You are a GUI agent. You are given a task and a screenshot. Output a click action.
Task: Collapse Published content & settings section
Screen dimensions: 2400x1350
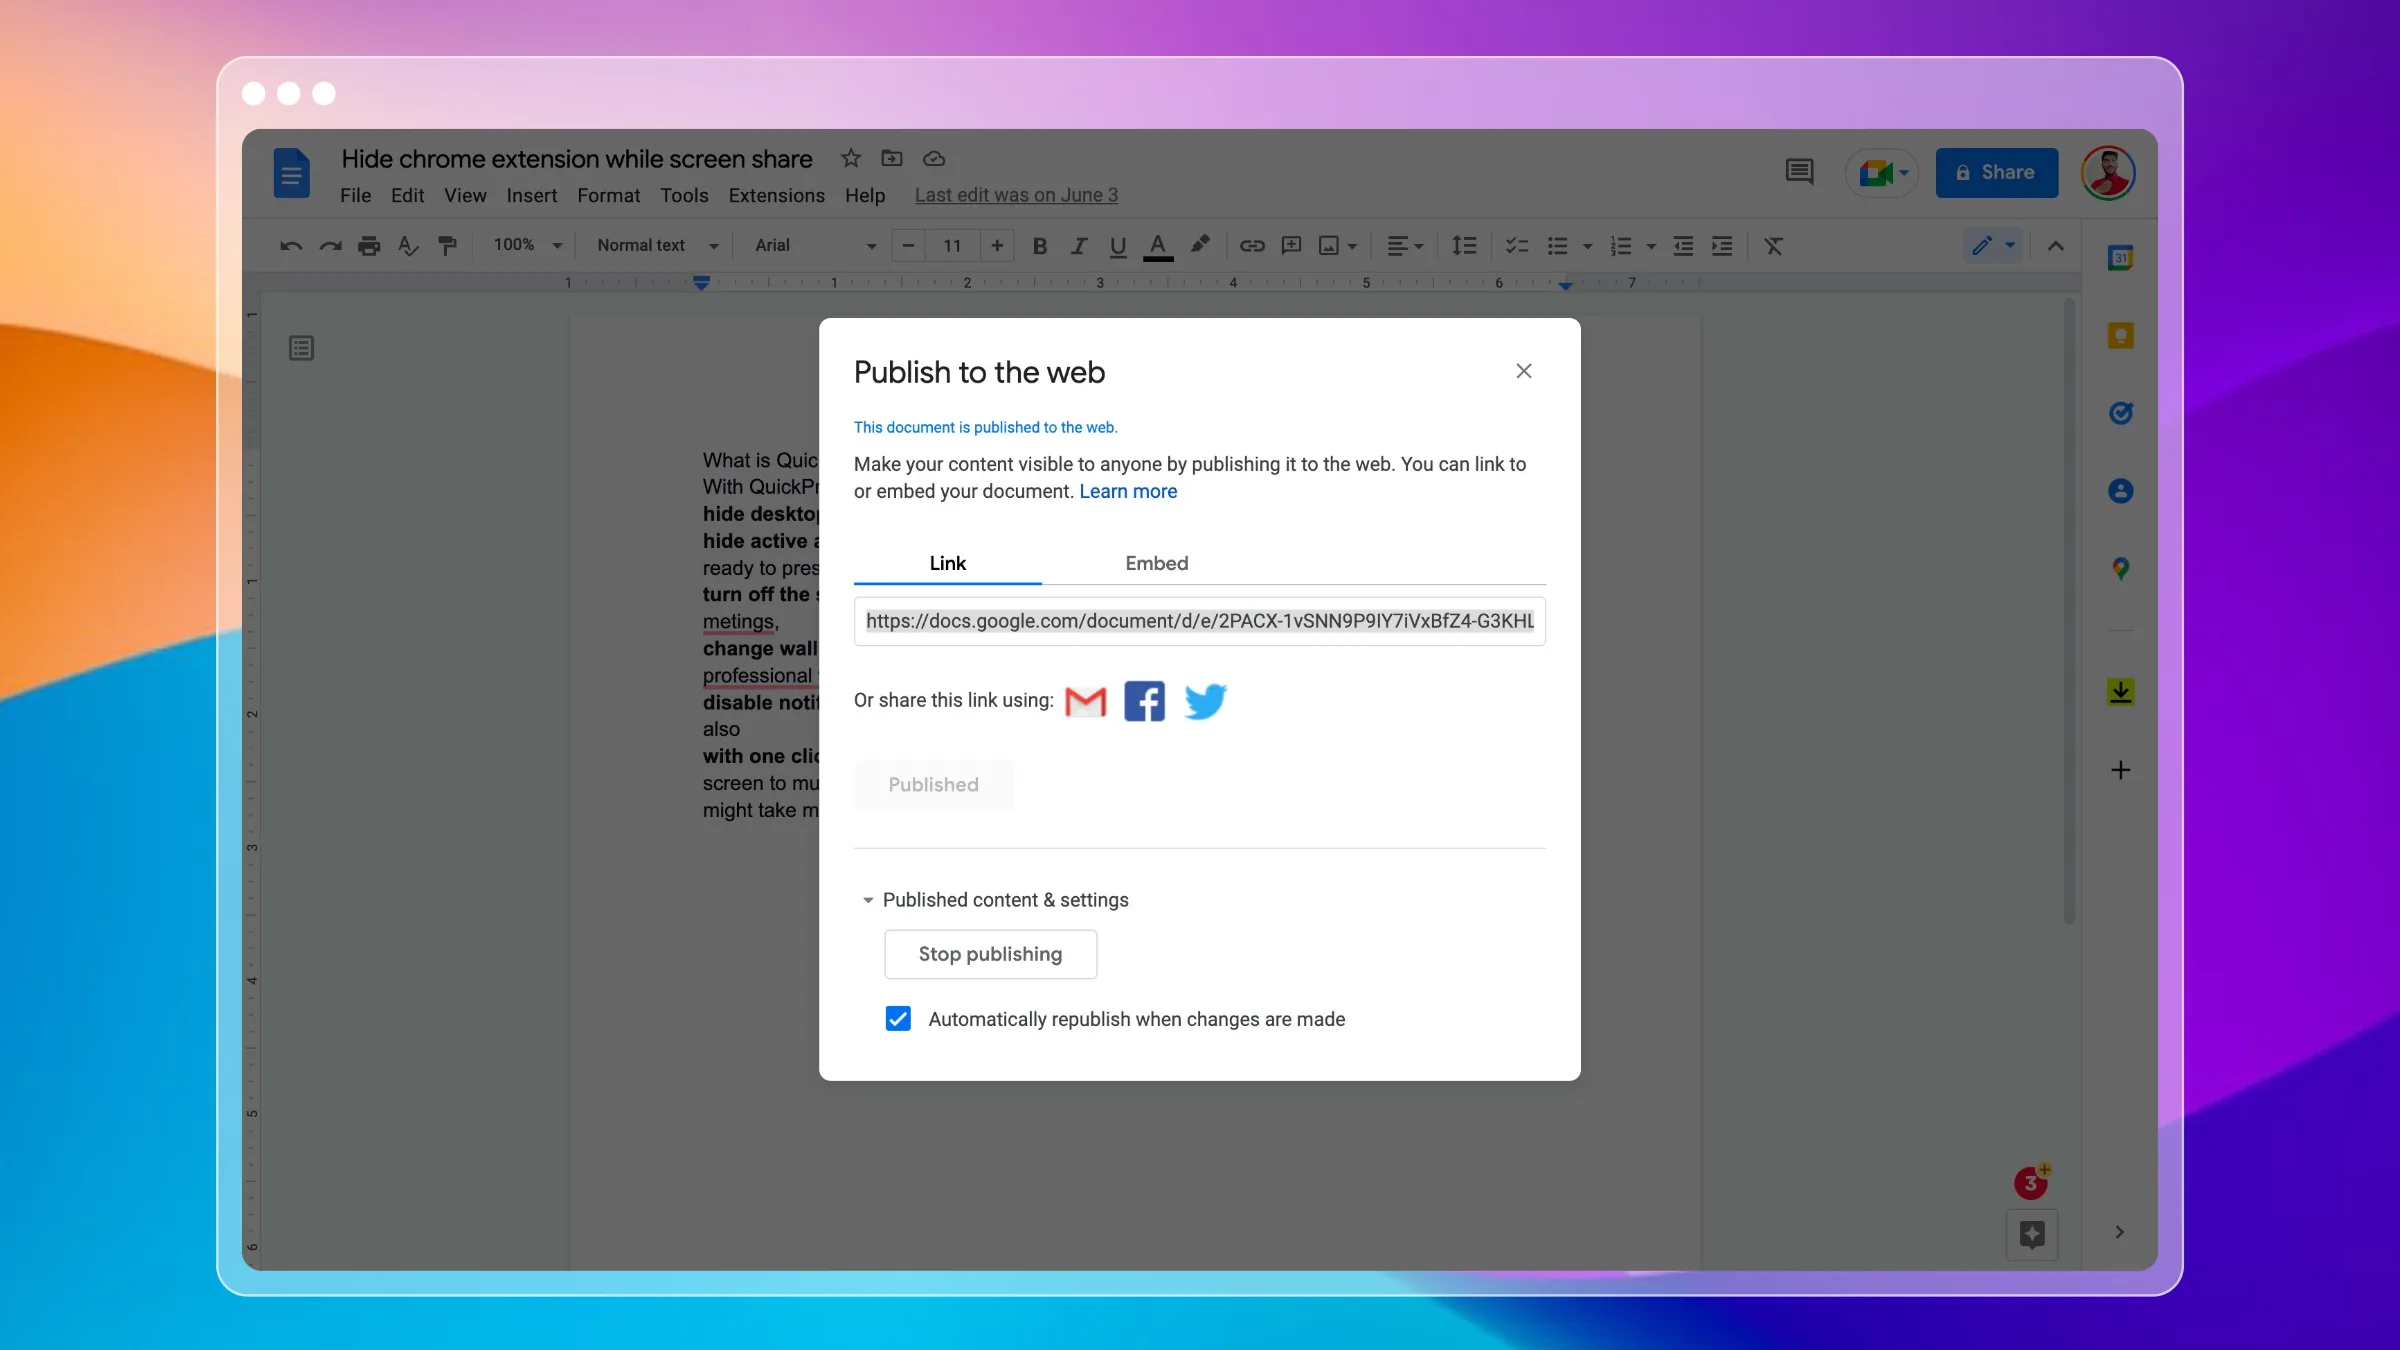[868, 900]
